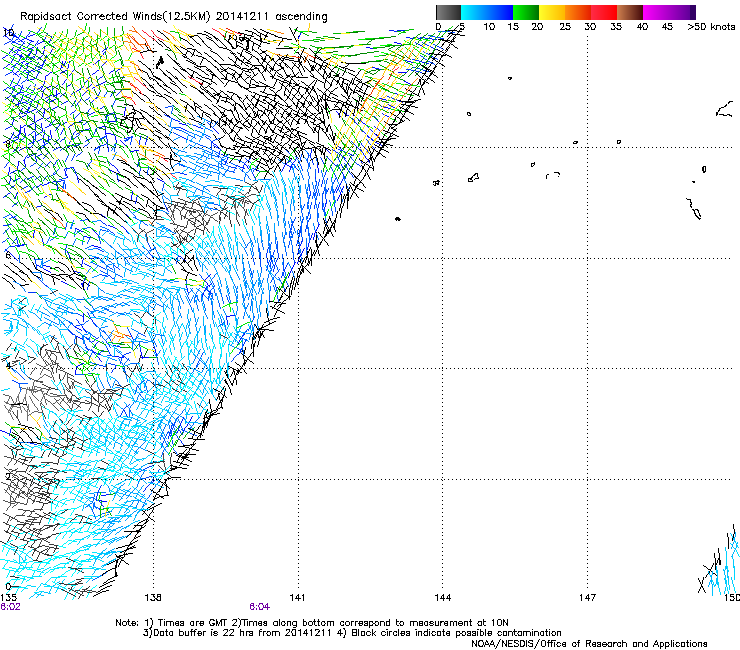740x650 pixels.
Task: Click the '35' legend scale label
Action: [616, 27]
